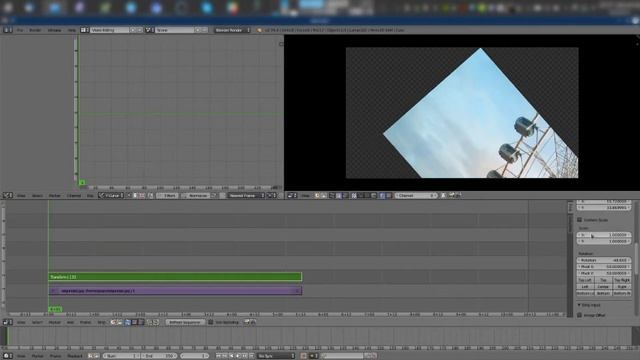Viewport: 640px width, 360px height.
Task: Click the last icon in preview header
Action: (x=458, y=196)
